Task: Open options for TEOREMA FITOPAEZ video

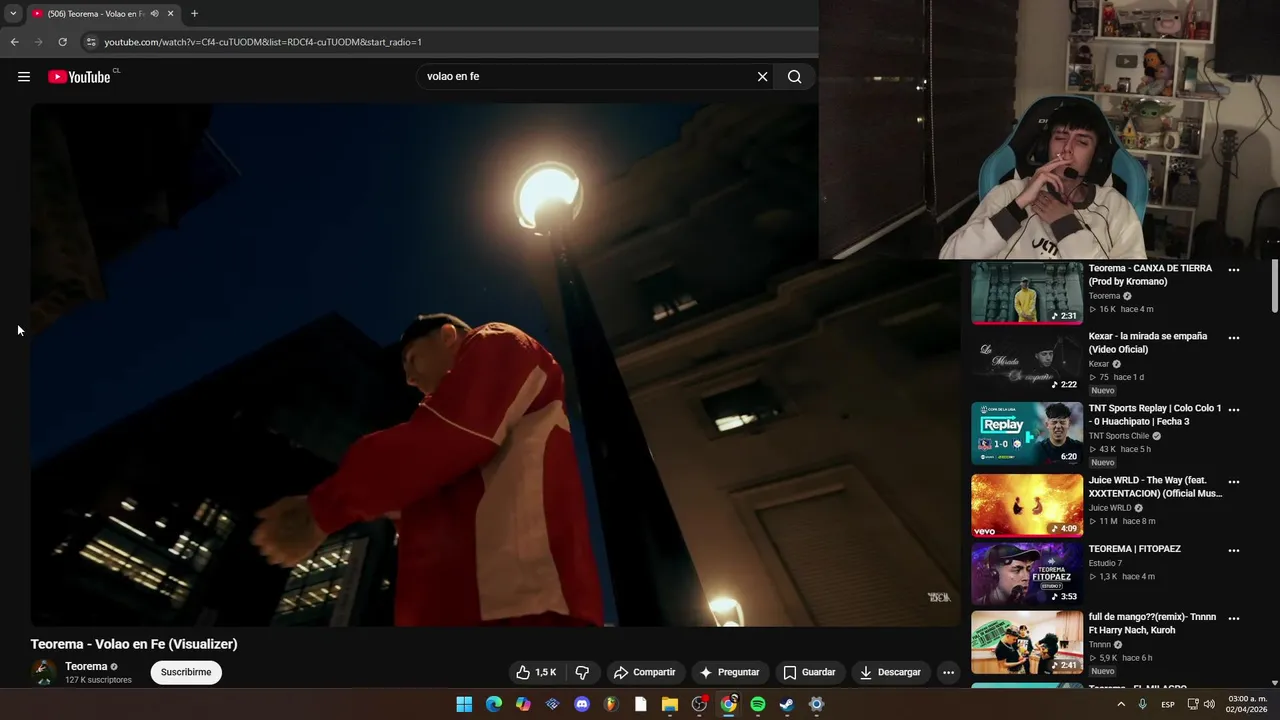Action: coord(1233,551)
